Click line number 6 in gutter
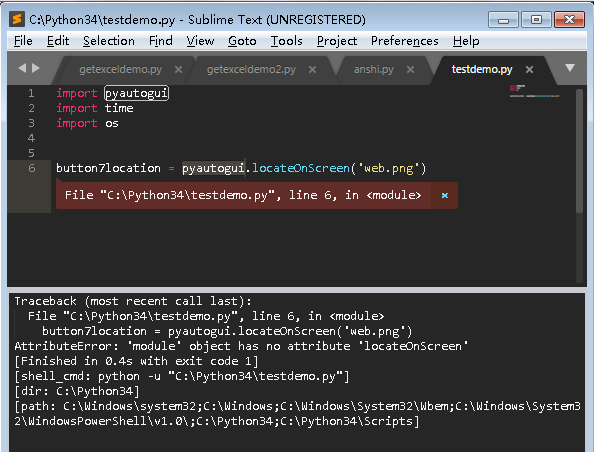The image size is (594, 452). [x=31, y=168]
